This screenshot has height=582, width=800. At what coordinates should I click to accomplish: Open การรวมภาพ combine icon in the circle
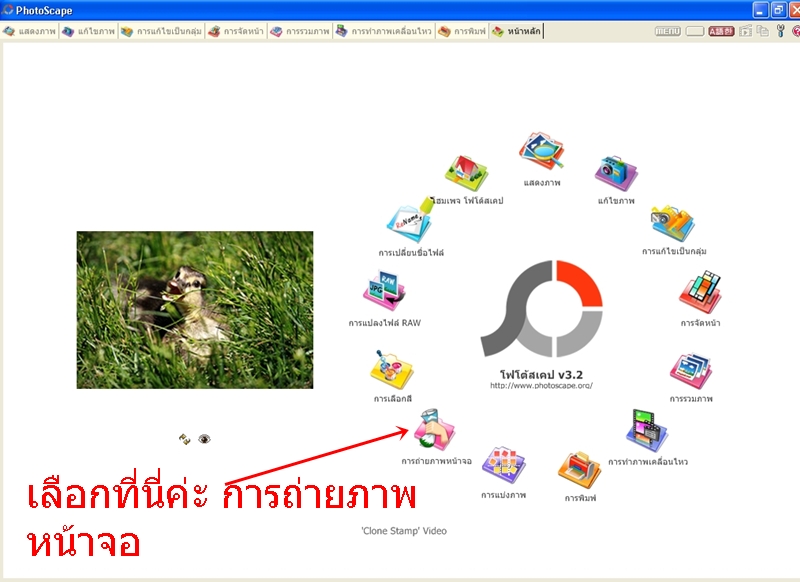coord(691,371)
